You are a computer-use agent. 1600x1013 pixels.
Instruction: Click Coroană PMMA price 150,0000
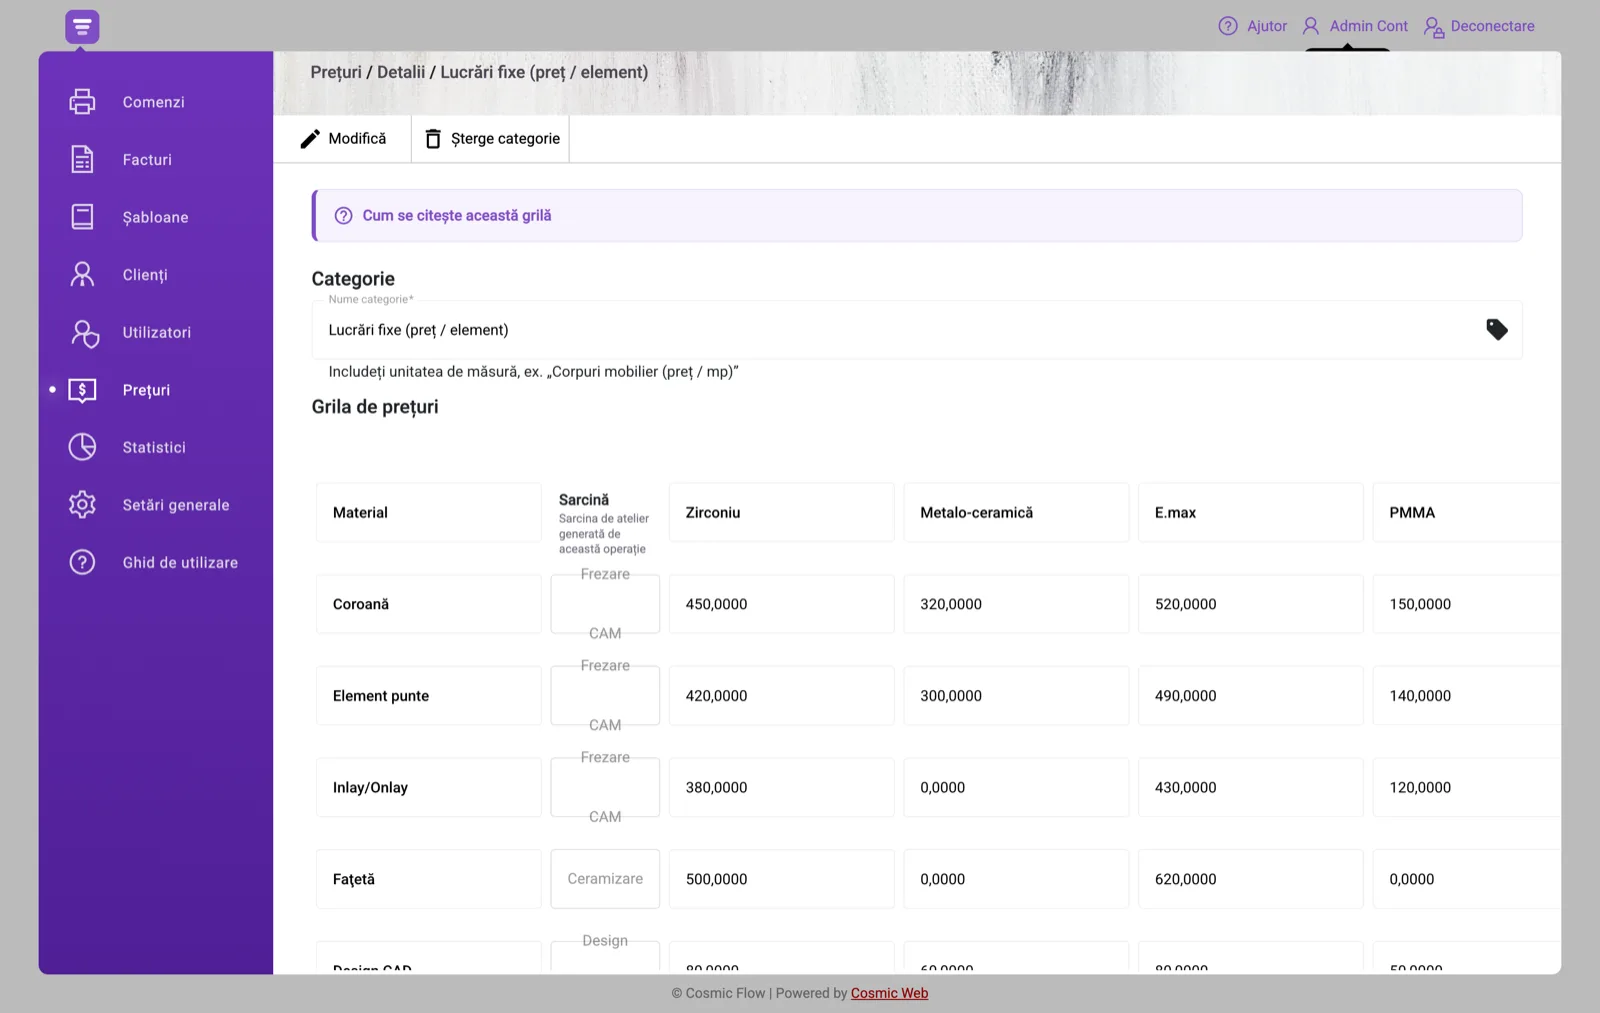coord(1467,604)
